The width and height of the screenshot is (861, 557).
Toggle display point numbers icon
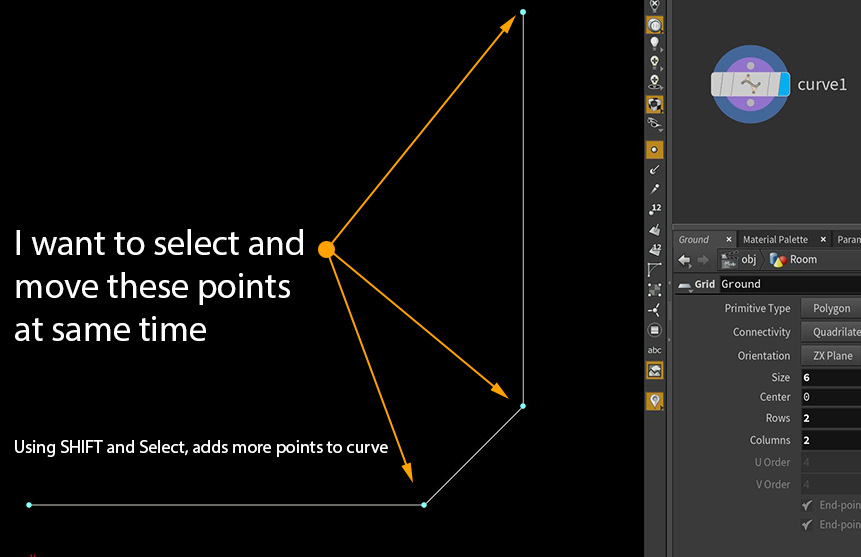pos(655,209)
